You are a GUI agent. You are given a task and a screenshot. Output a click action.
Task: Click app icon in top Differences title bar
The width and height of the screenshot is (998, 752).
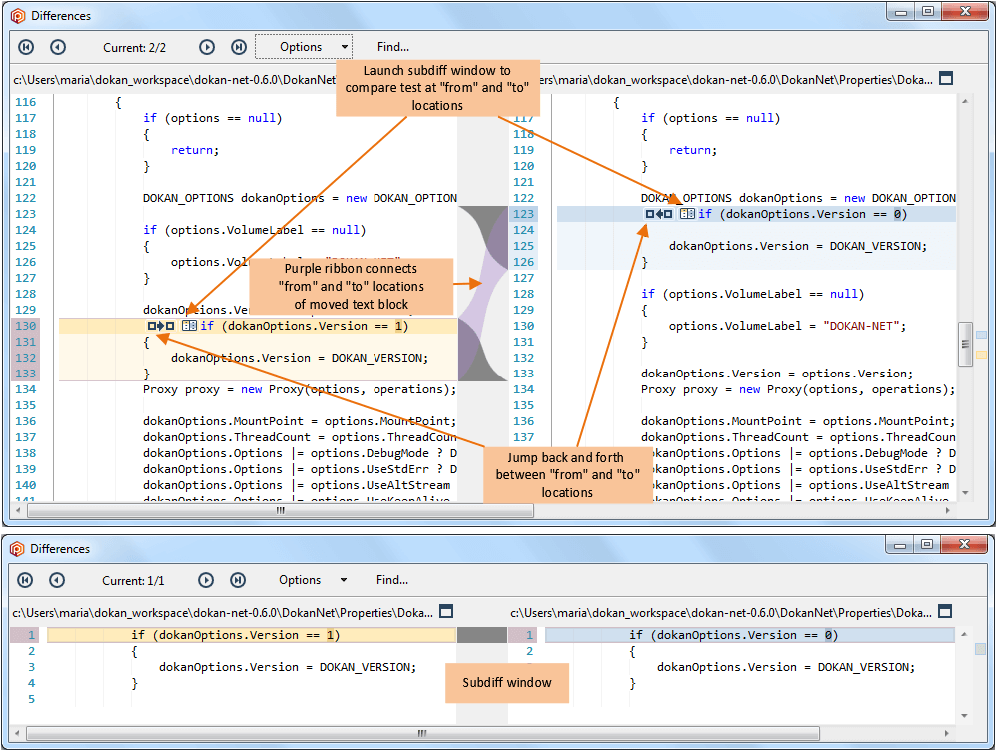point(18,16)
